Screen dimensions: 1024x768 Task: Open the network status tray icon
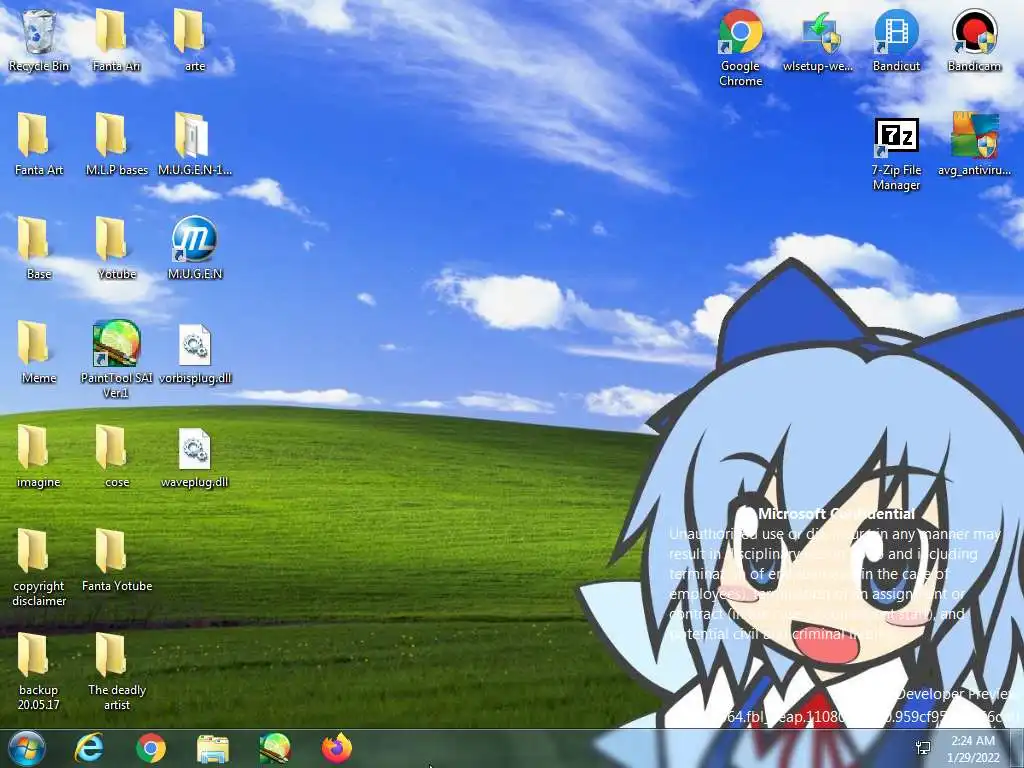(923, 748)
